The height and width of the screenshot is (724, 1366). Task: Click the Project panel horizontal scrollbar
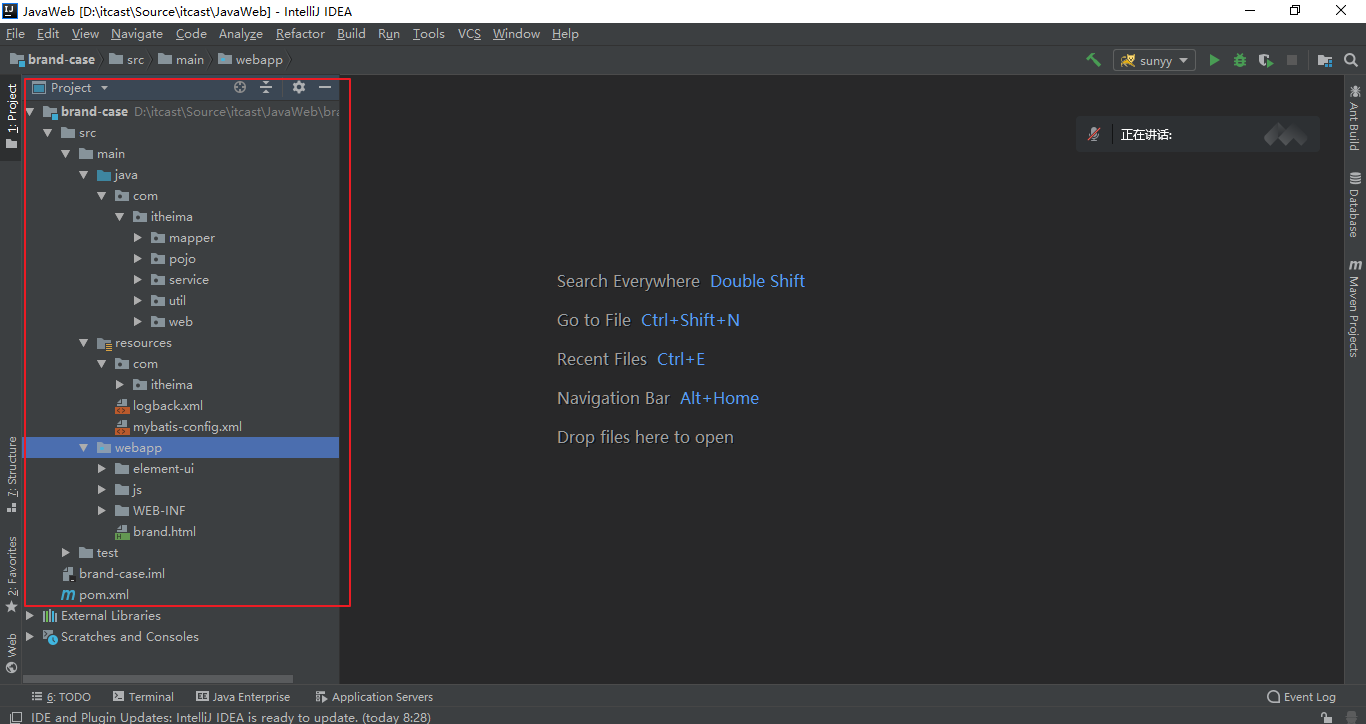click(x=158, y=679)
